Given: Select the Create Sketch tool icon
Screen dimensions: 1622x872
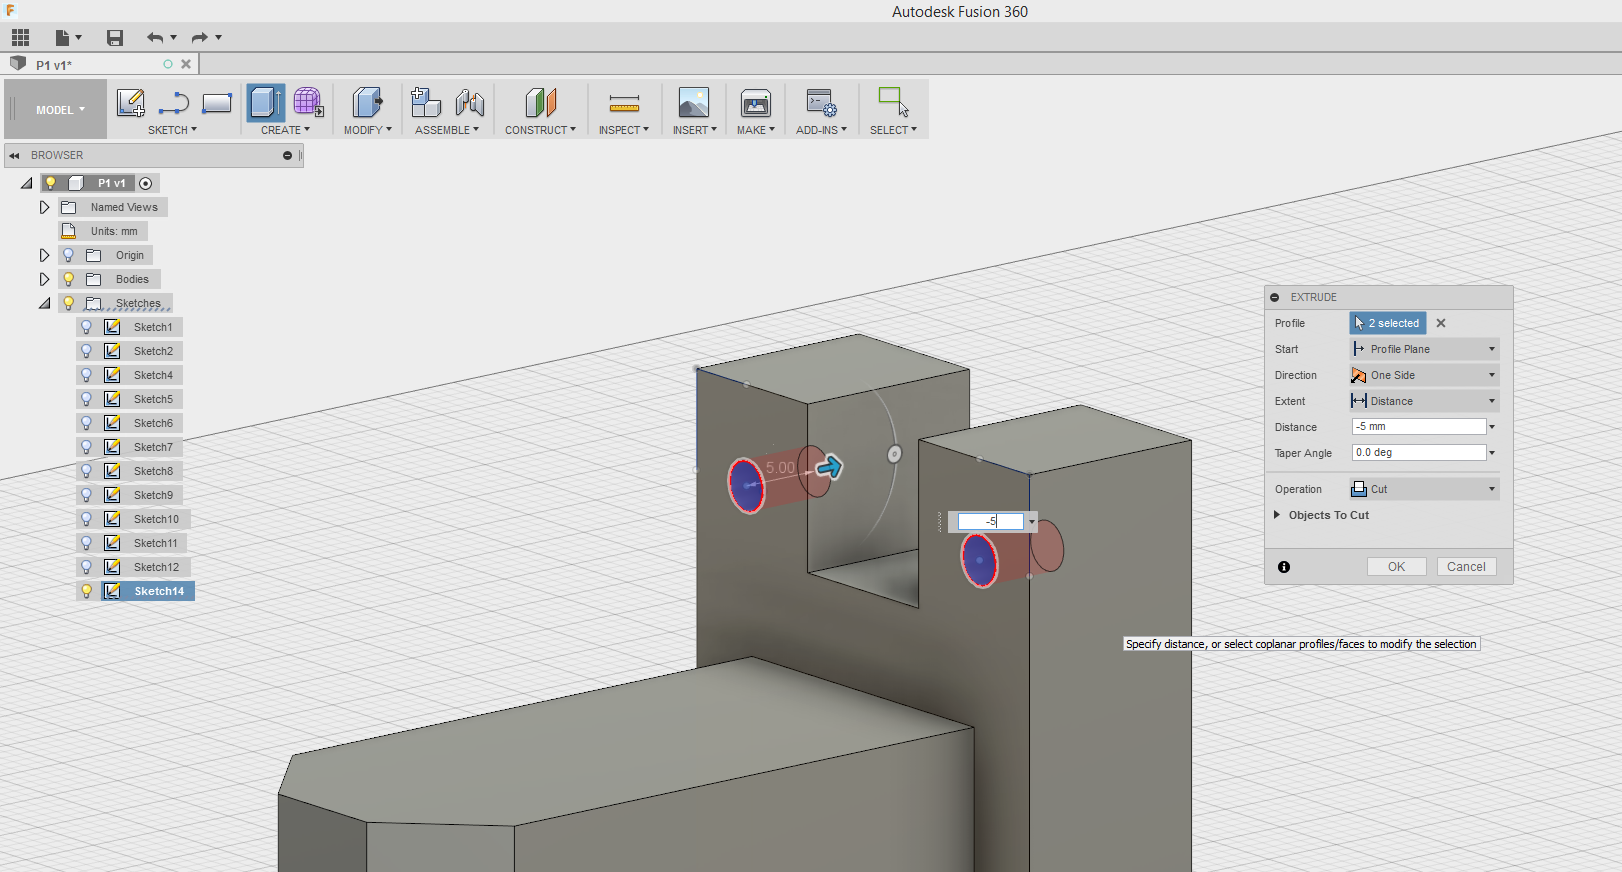Looking at the screenshot, I should 131,103.
